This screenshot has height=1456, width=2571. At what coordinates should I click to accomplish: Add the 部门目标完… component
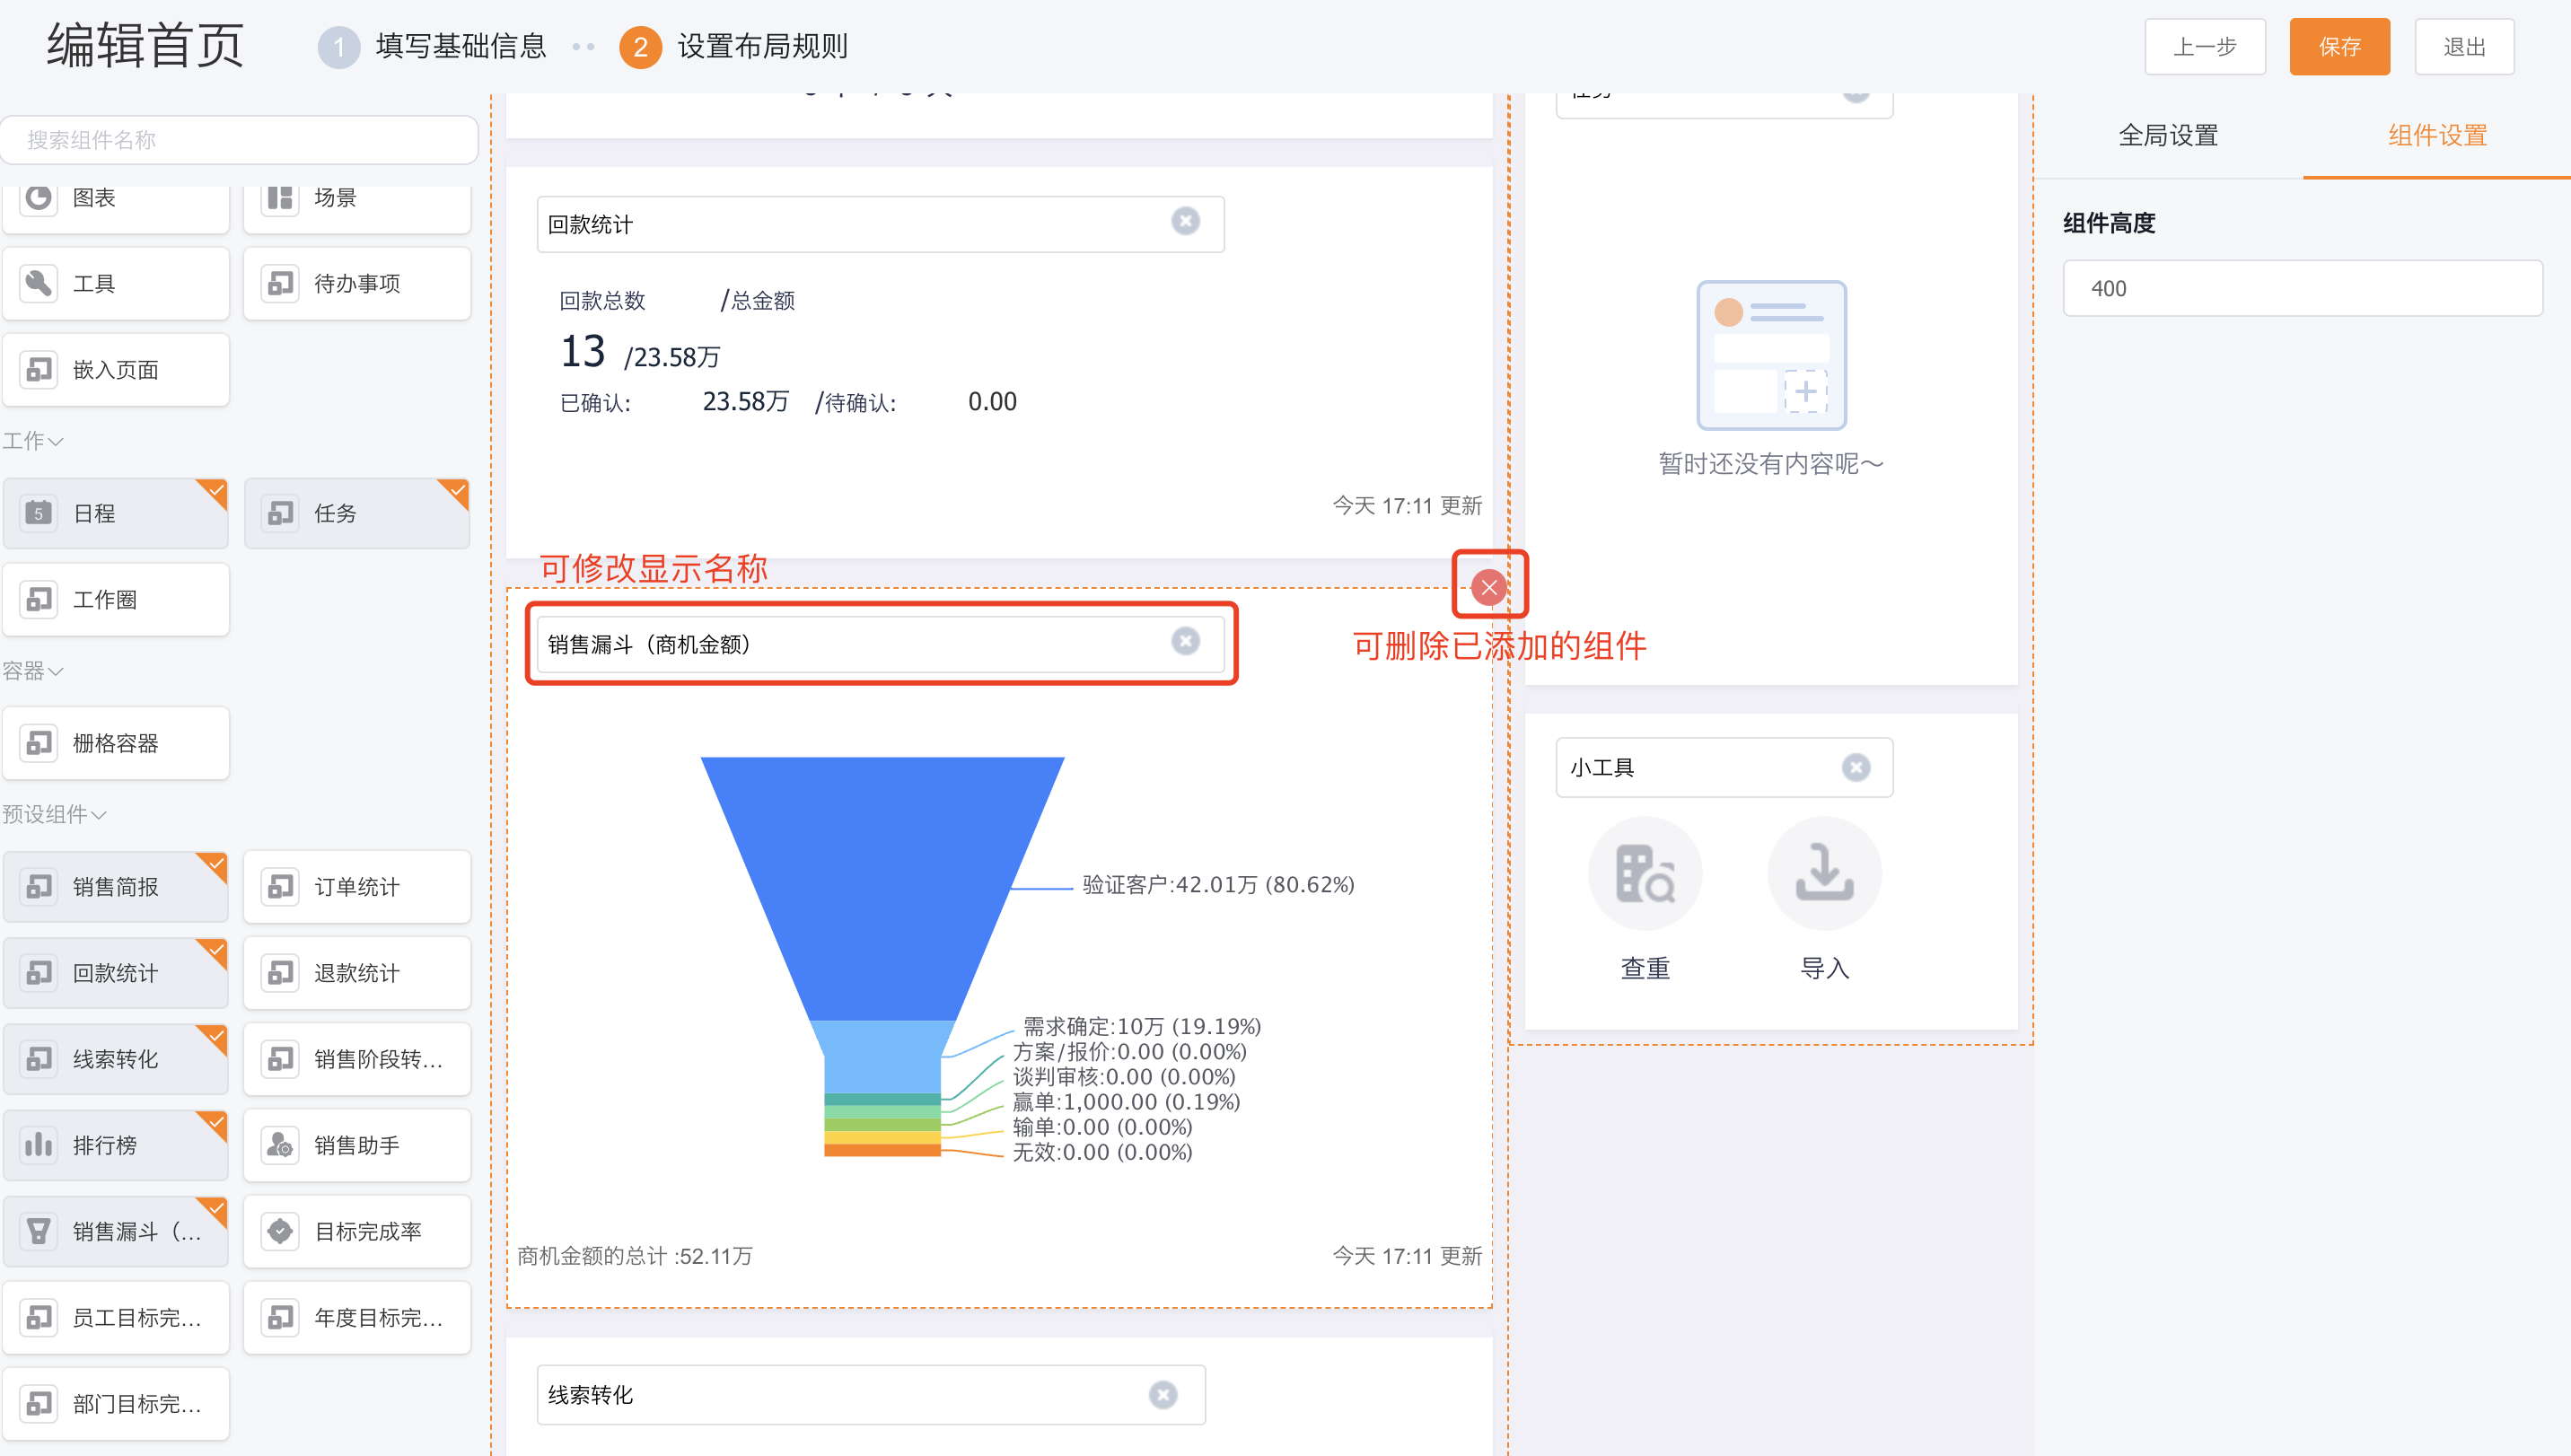coord(116,1404)
